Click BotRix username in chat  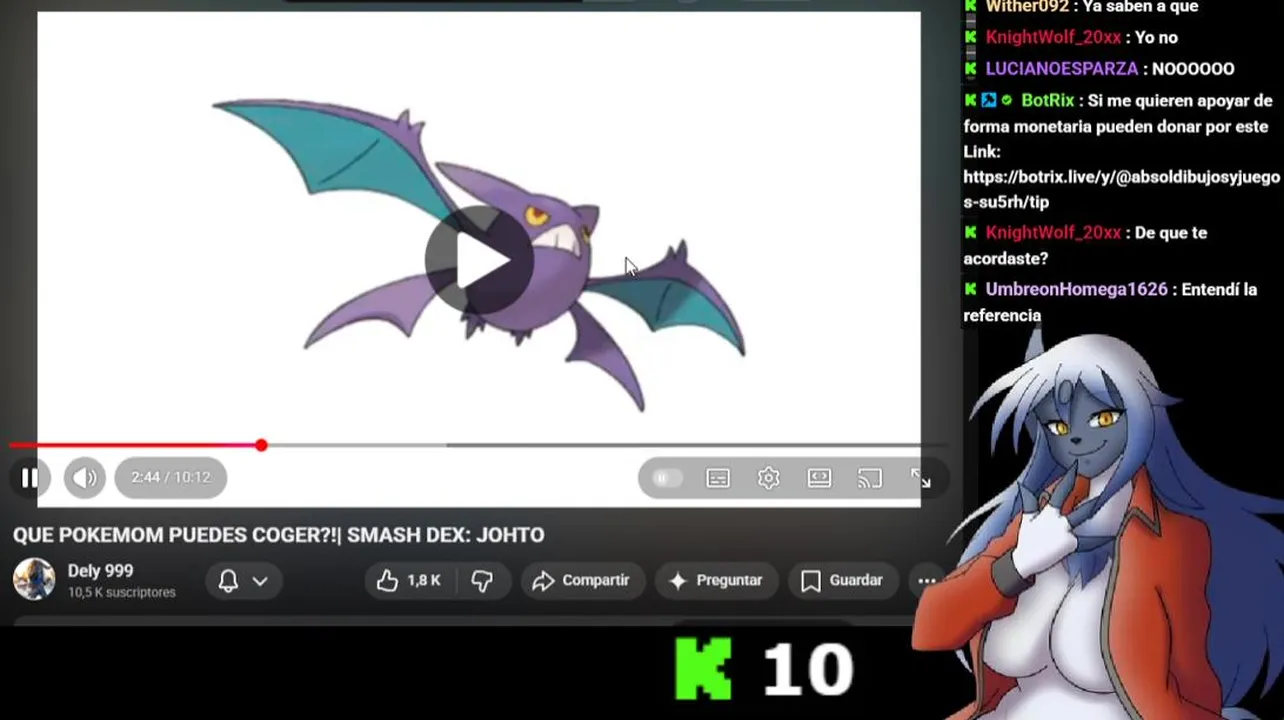tap(1047, 101)
